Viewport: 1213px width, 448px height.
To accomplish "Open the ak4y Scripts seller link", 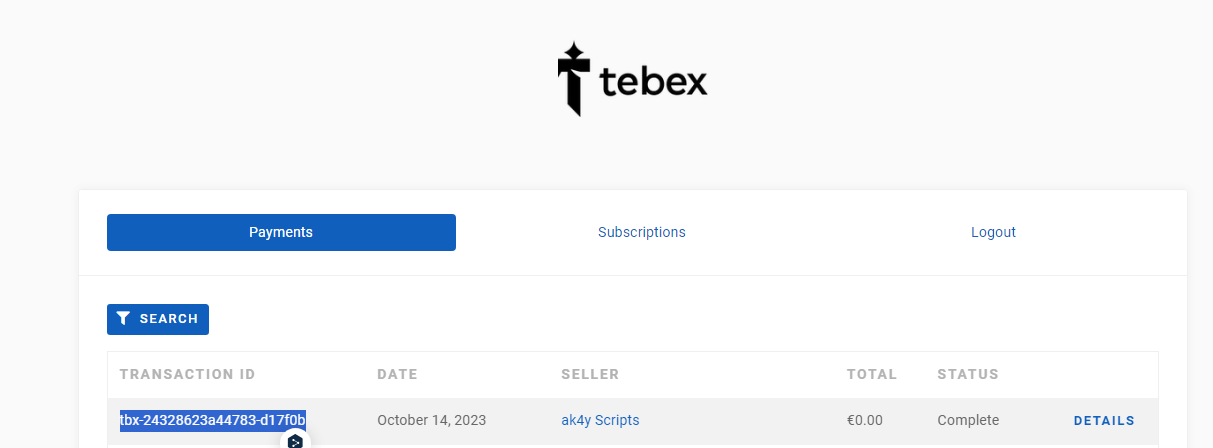I will tap(600, 421).
